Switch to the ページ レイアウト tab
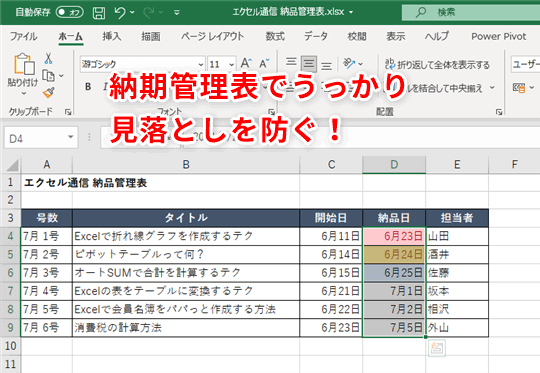The width and height of the screenshot is (540, 373). (212, 36)
